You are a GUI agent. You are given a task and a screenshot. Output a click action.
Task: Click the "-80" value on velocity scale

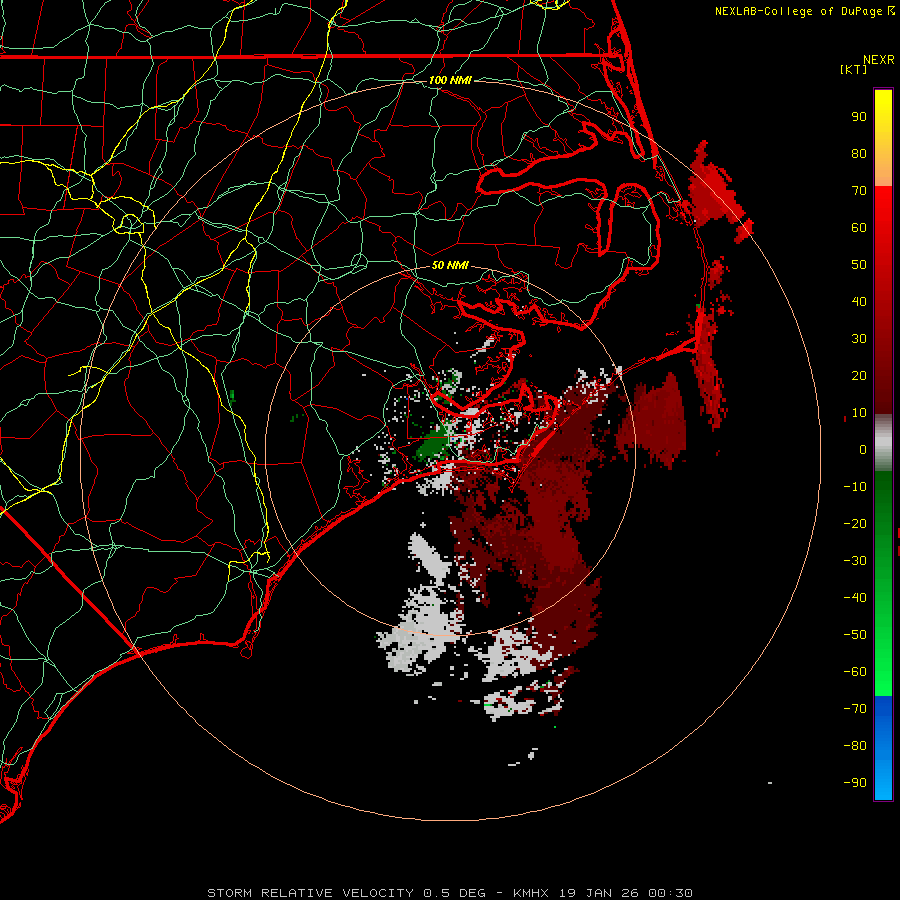tap(855, 746)
